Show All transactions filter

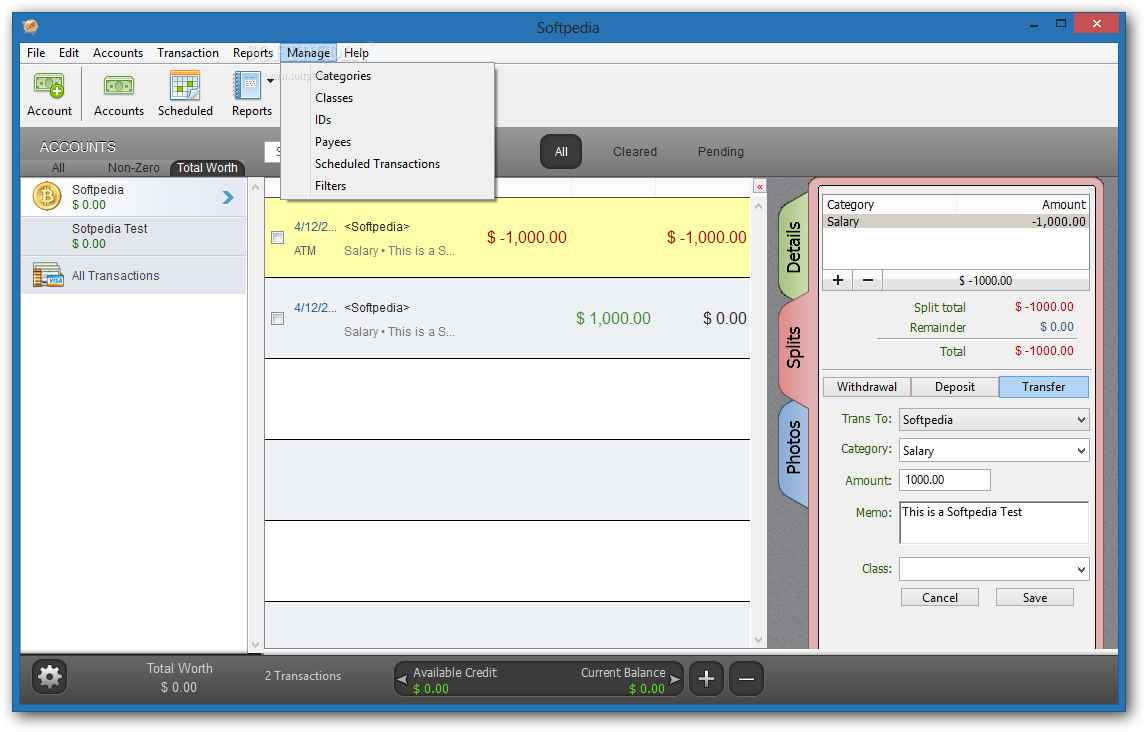(x=561, y=152)
